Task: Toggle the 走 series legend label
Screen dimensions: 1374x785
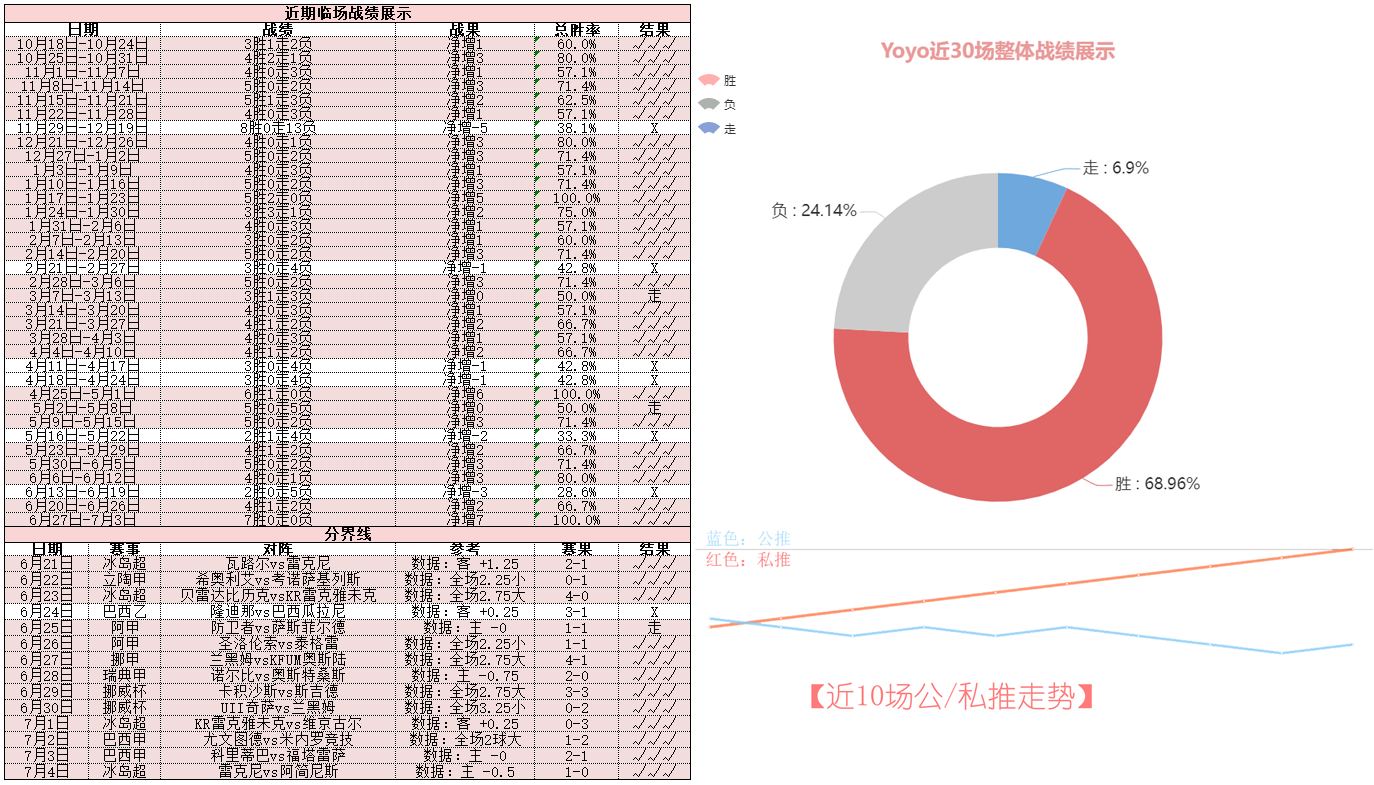Action: (730, 129)
